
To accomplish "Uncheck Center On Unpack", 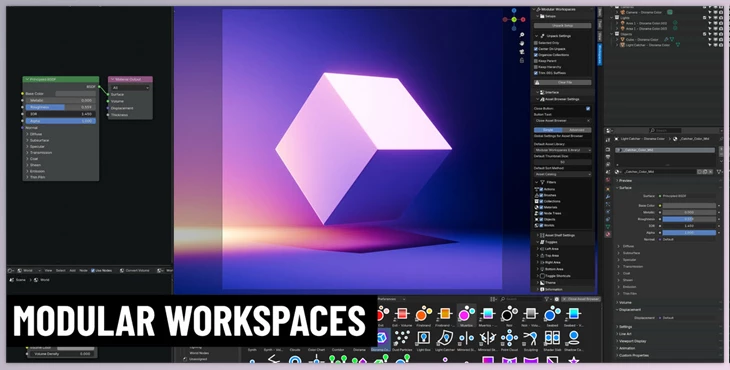I will (x=536, y=49).
